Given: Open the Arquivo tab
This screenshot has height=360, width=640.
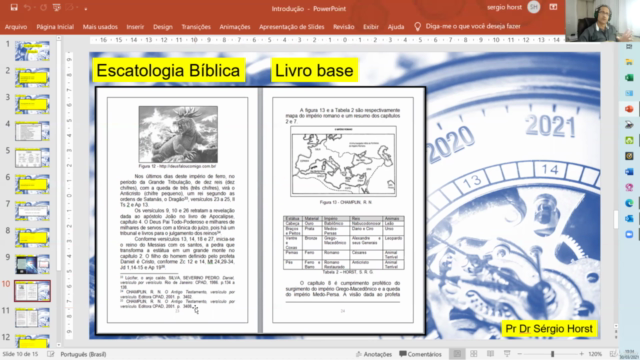Looking at the screenshot, I should click(16, 27).
